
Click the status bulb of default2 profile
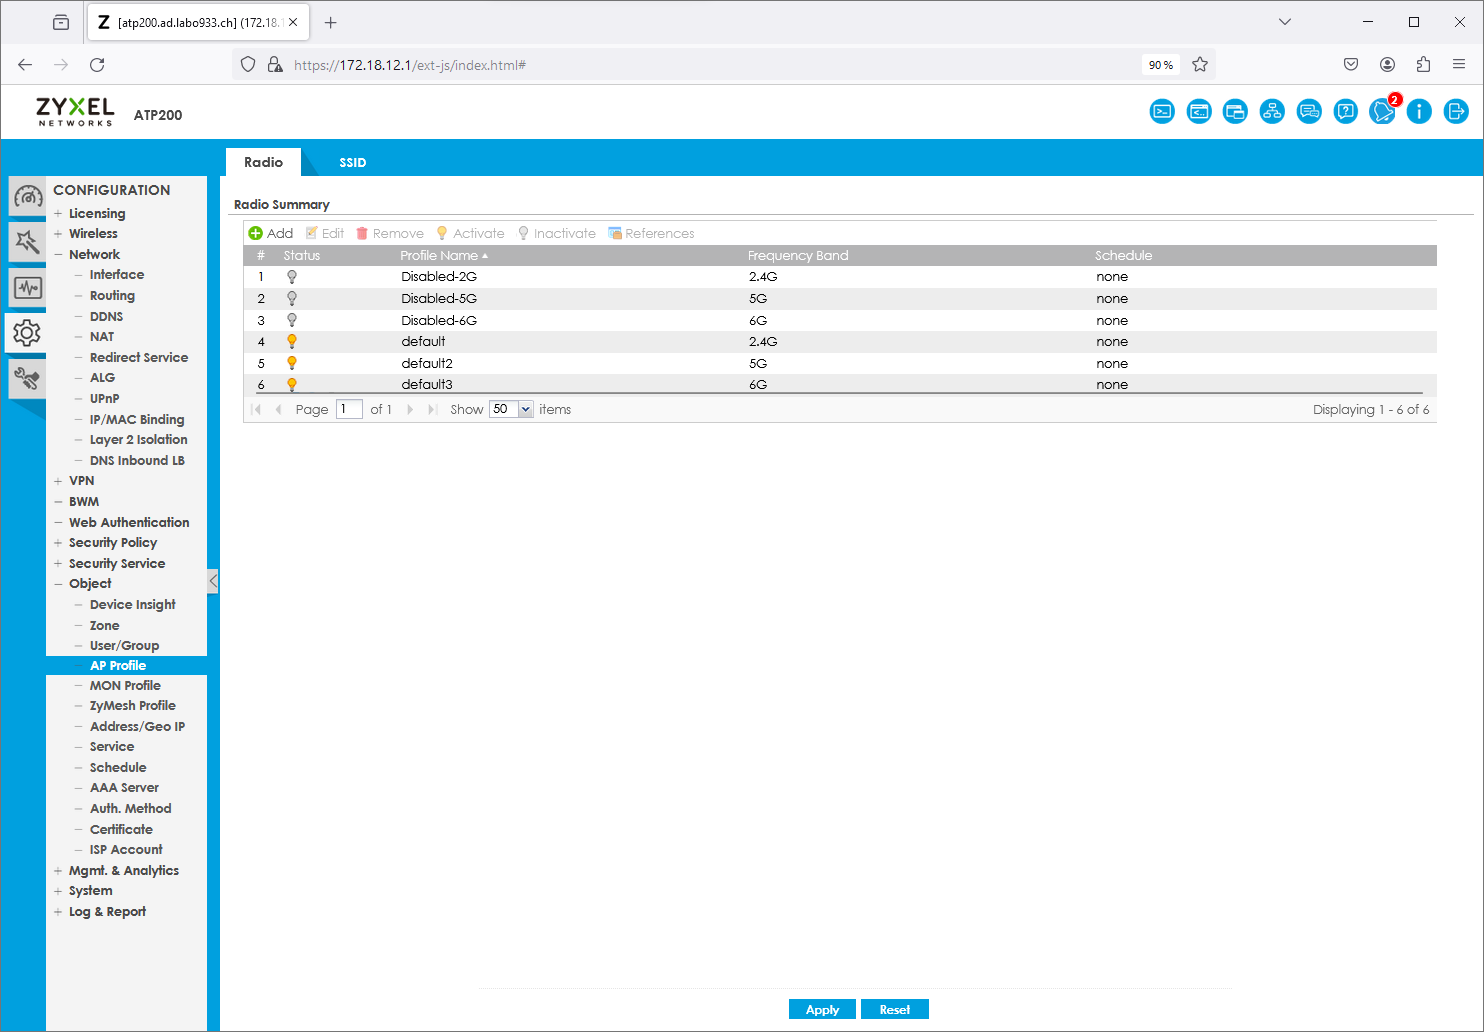click(292, 363)
